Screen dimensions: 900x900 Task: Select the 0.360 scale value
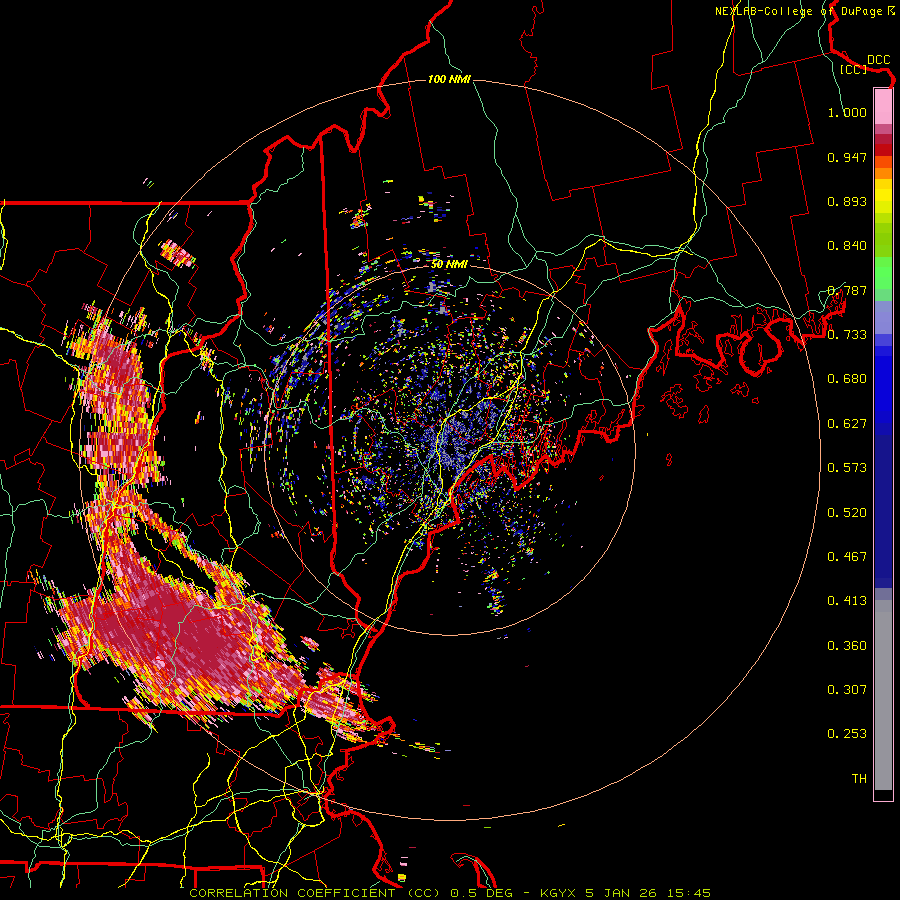847,646
